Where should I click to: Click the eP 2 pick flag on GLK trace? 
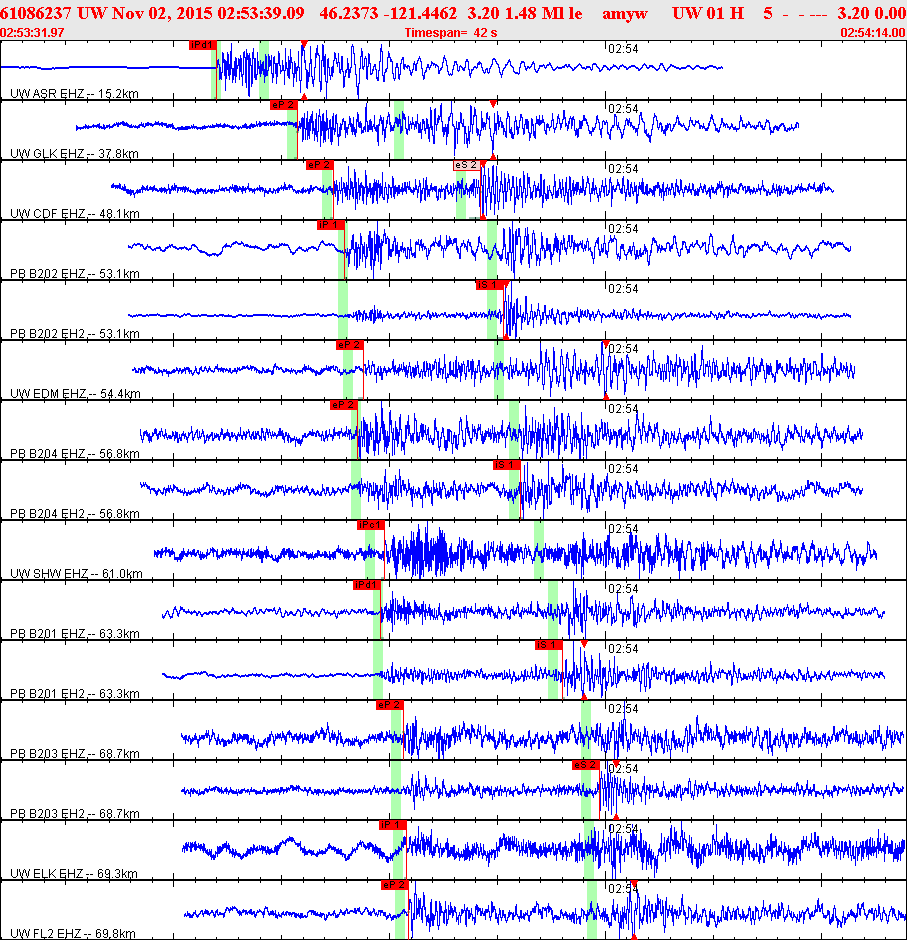coord(283,105)
